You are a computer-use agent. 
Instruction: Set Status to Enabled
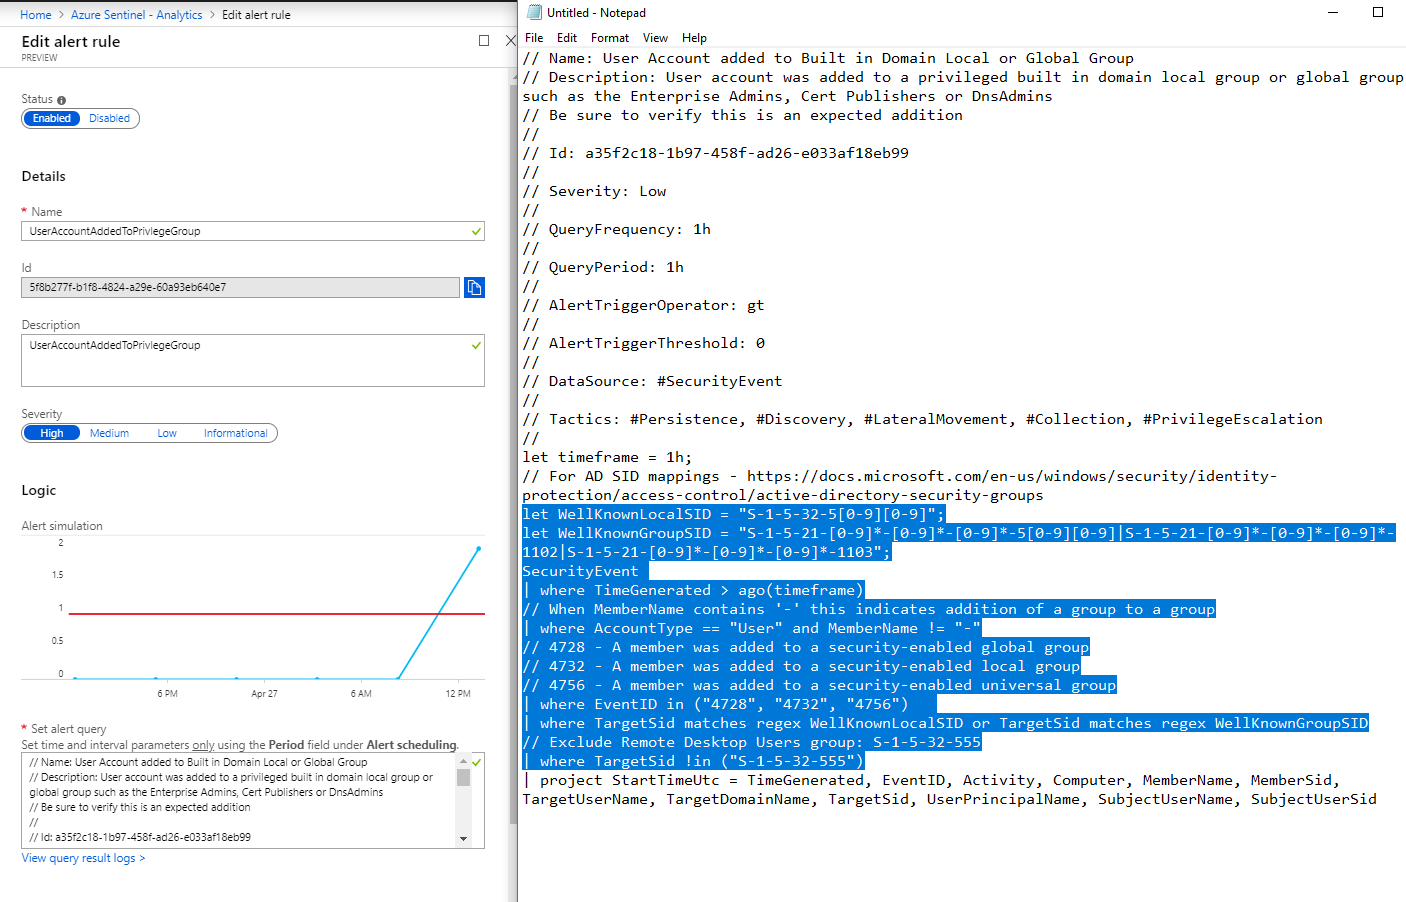[x=52, y=118]
